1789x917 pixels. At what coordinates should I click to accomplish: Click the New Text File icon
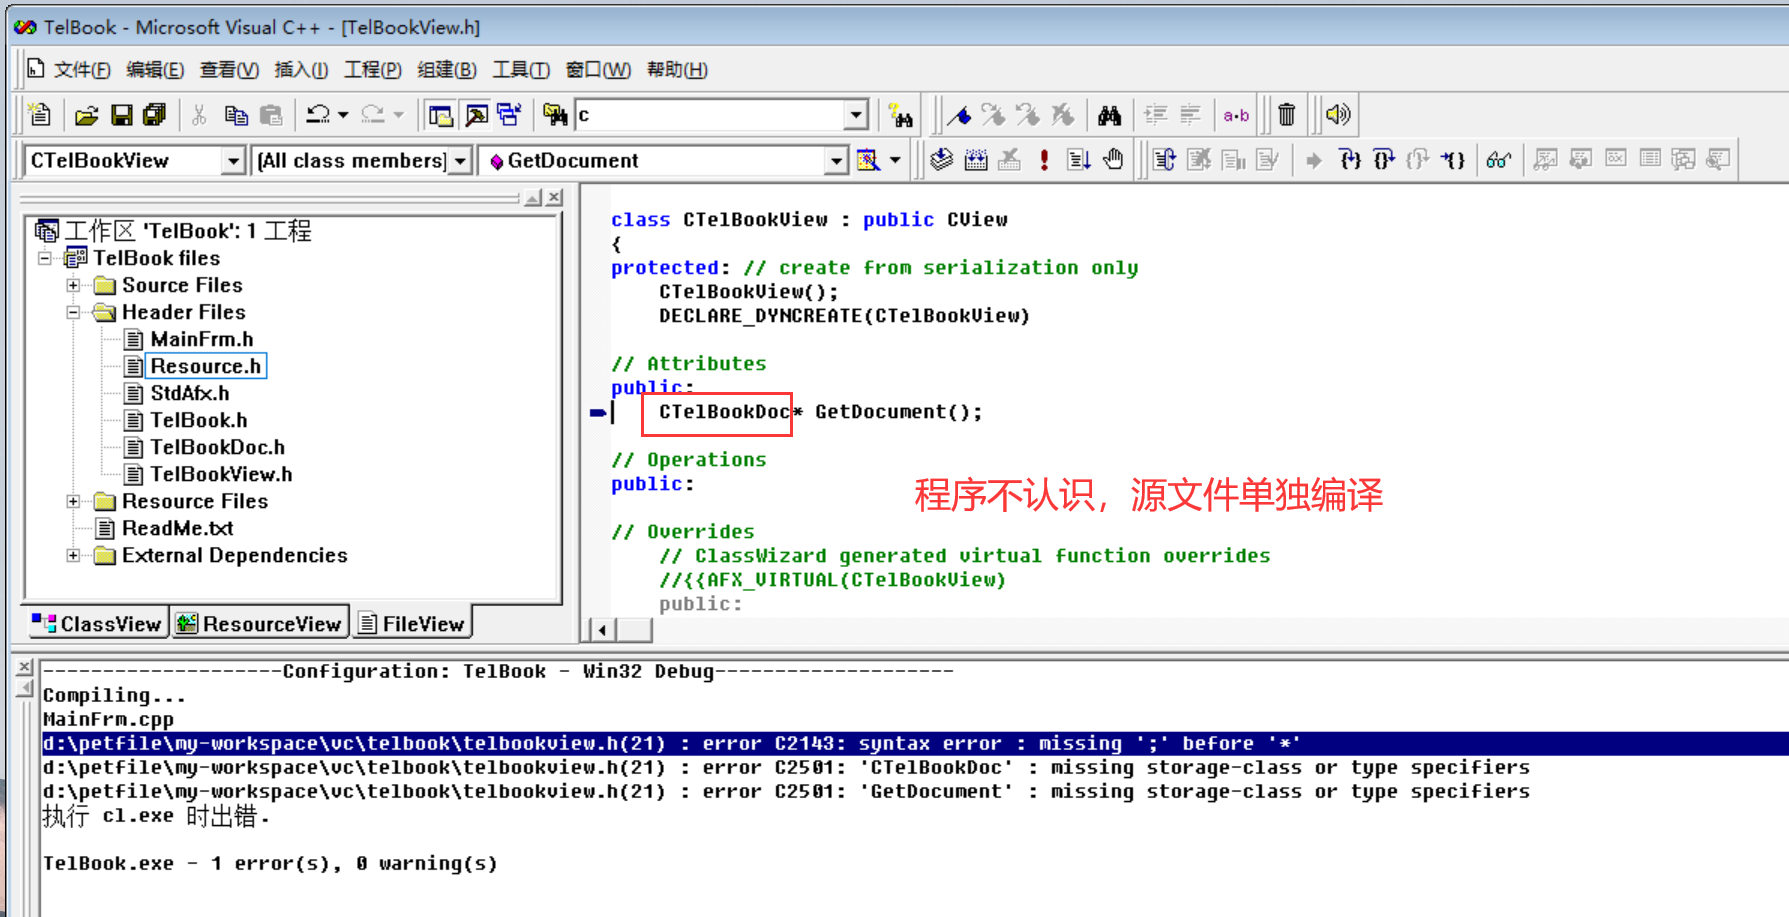[x=40, y=115]
